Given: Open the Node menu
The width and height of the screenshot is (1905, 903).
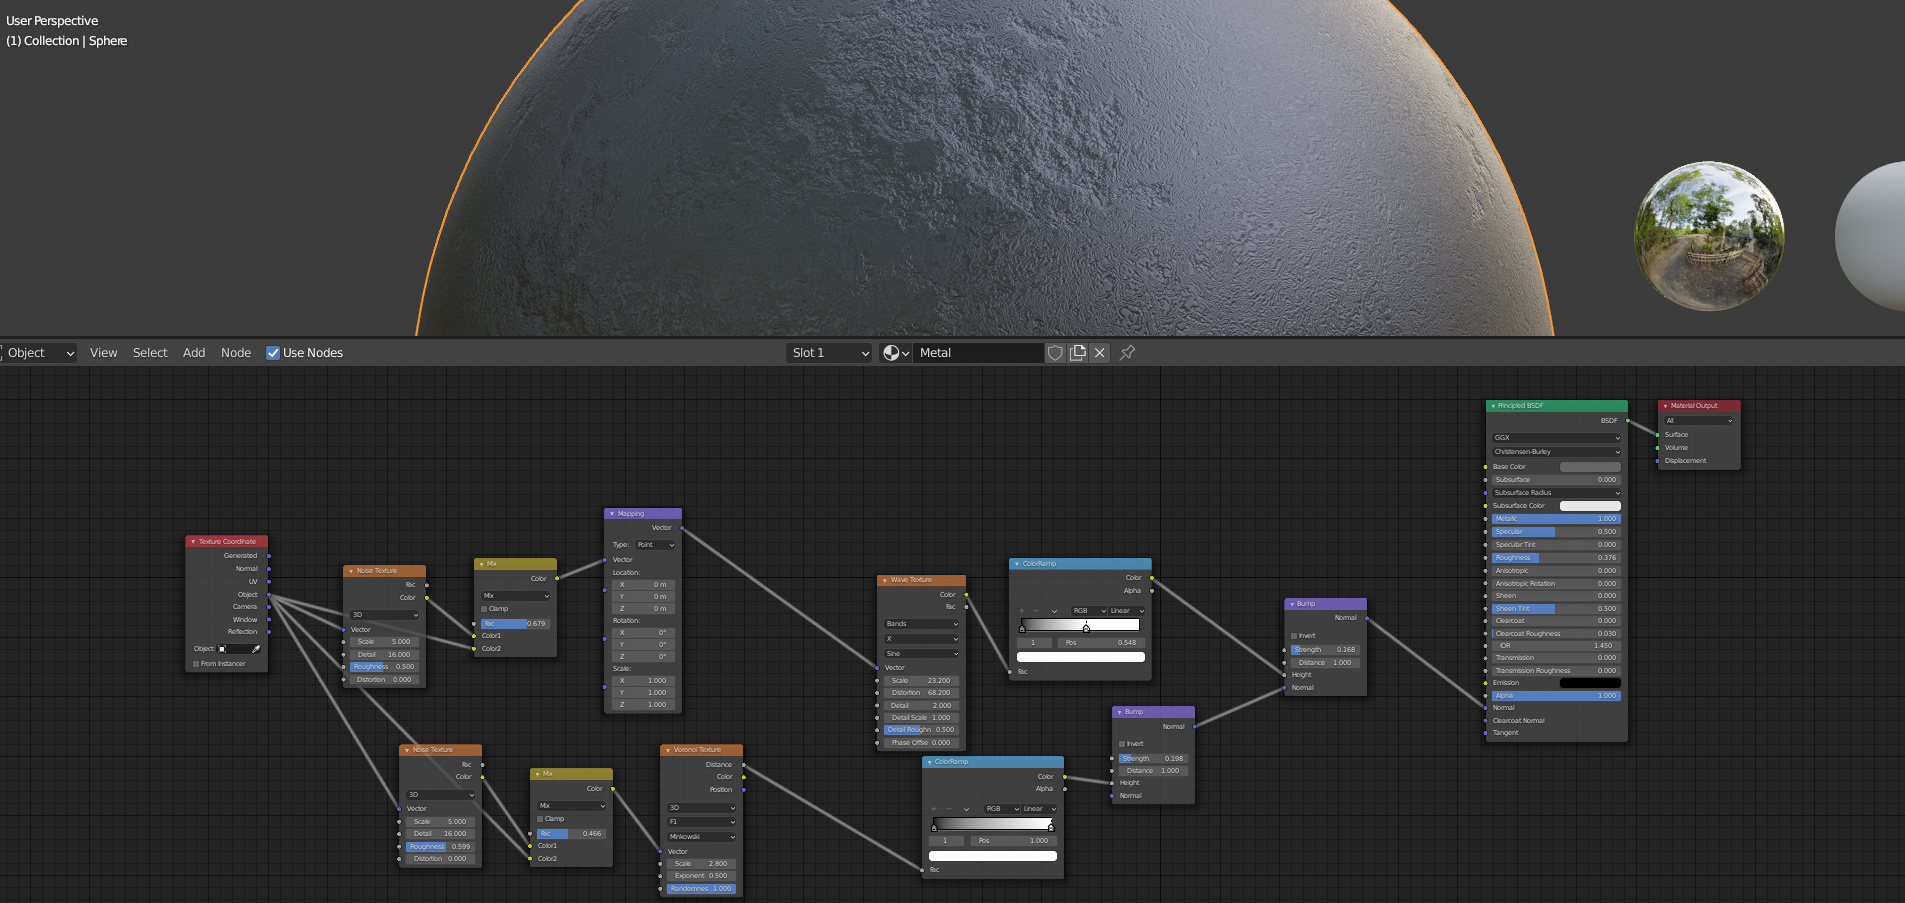Looking at the screenshot, I should click(x=236, y=353).
